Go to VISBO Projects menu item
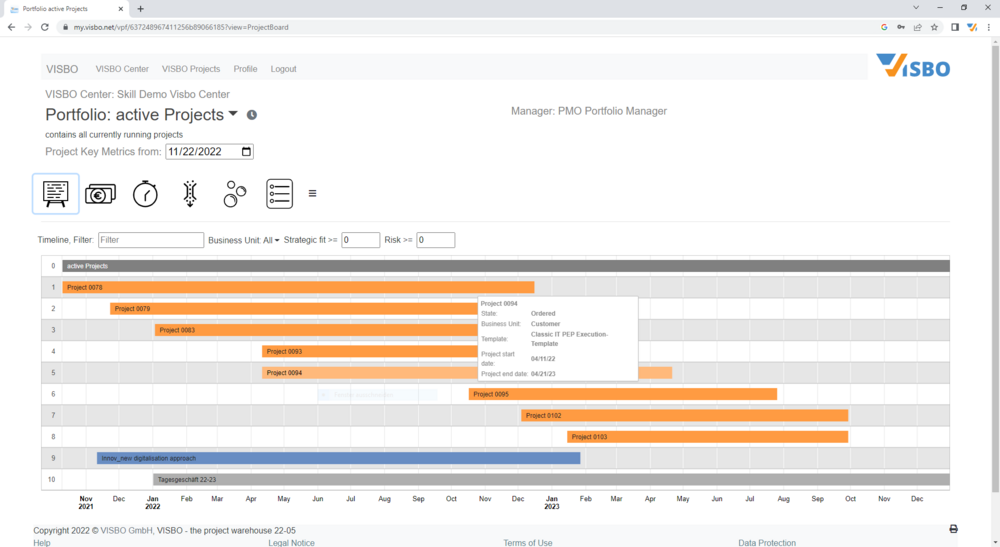The width and height of the screenshot is (1000, 547). 191,69
